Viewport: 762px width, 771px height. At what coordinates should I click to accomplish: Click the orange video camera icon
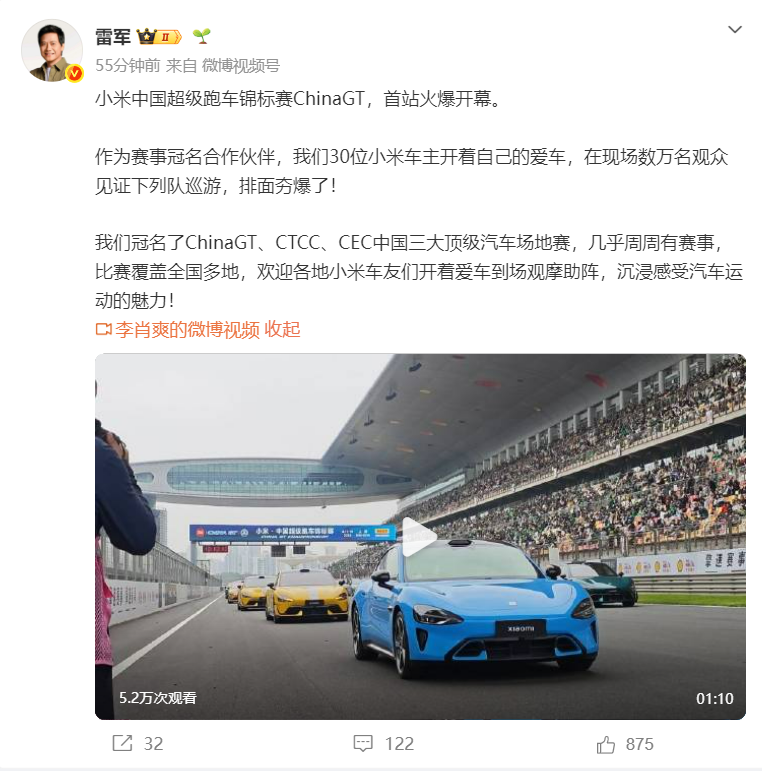(103, 329)
